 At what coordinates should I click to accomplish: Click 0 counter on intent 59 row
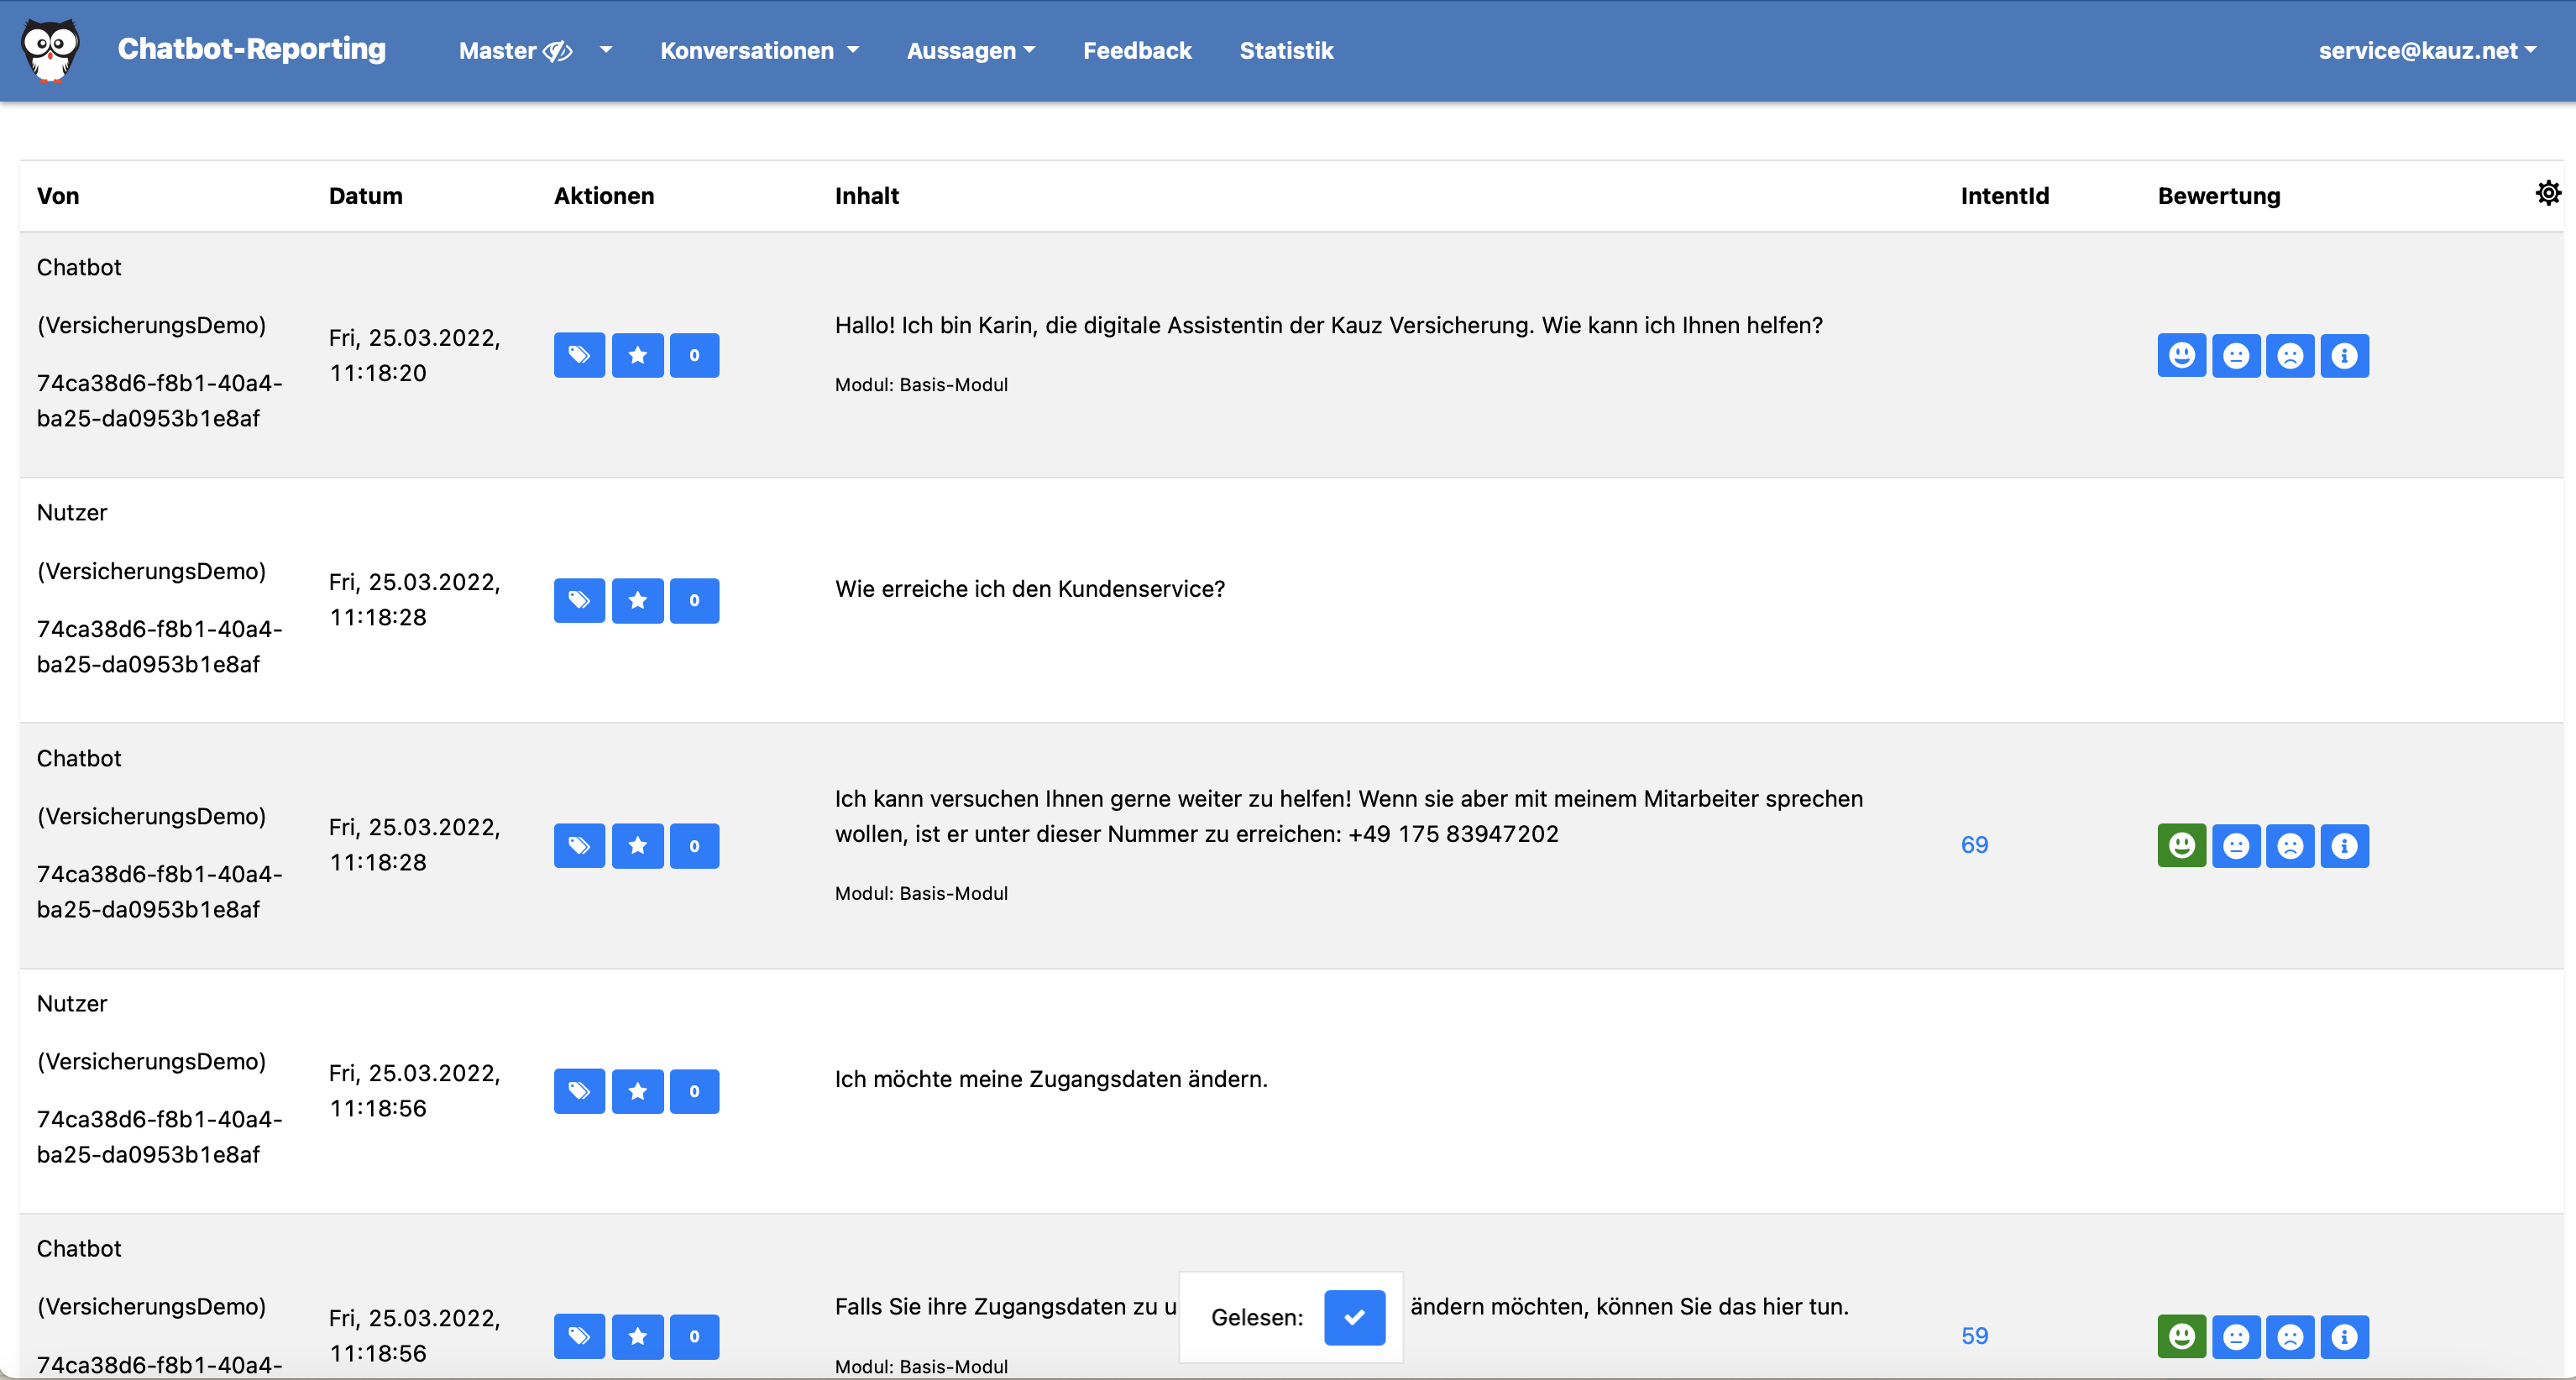[x=694, y=1336]
